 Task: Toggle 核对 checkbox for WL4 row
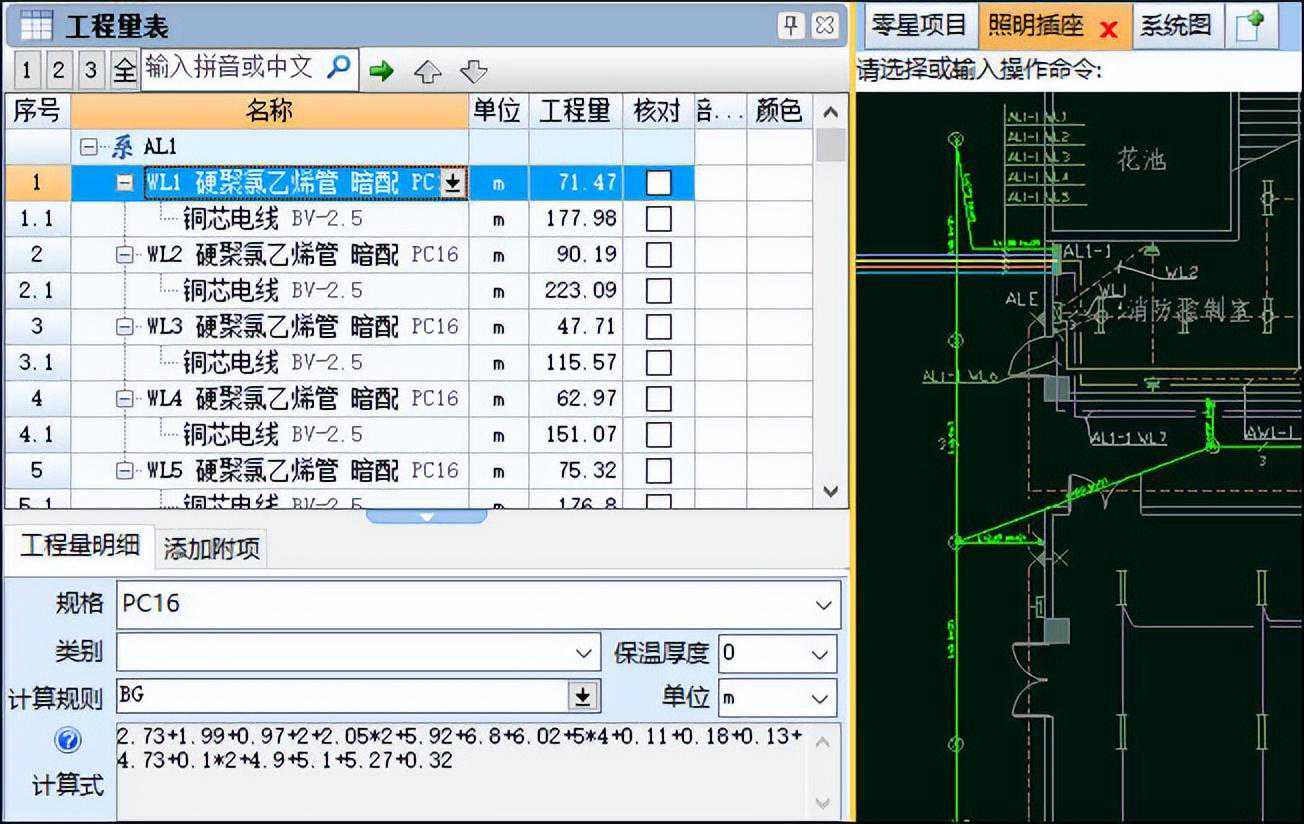(x=658, y=399)
